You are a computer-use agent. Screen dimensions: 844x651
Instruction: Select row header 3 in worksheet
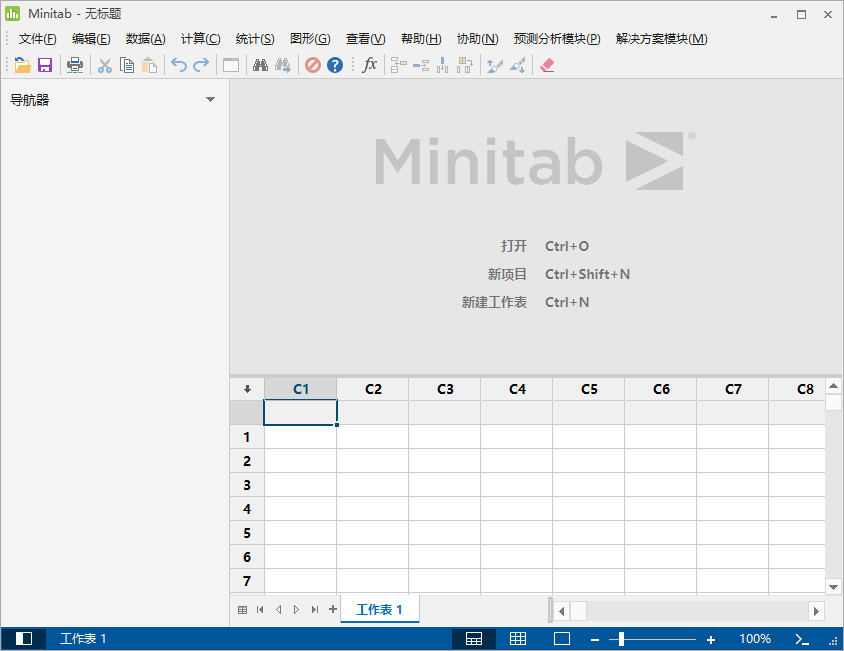tap(247, 485)
